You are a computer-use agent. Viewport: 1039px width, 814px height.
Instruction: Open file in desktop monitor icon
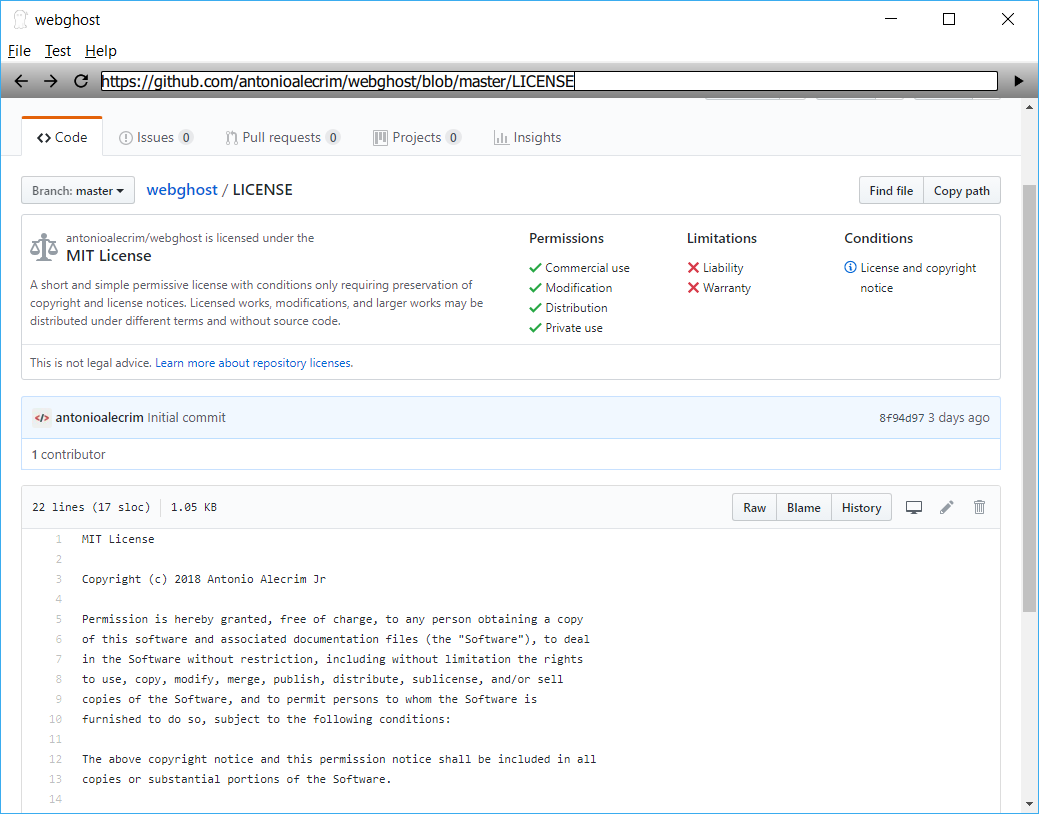pos(913,508)
